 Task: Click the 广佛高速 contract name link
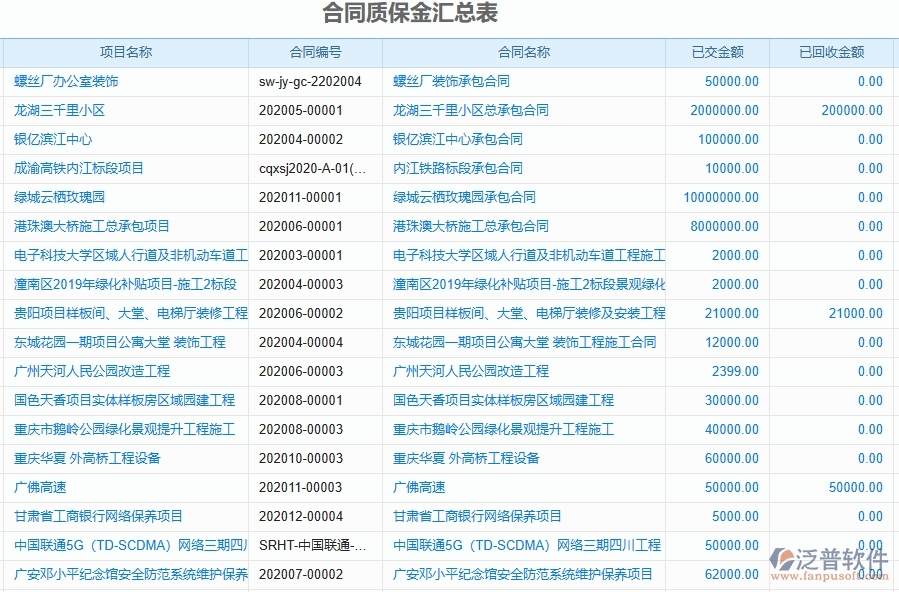click(x=416, y=487)
